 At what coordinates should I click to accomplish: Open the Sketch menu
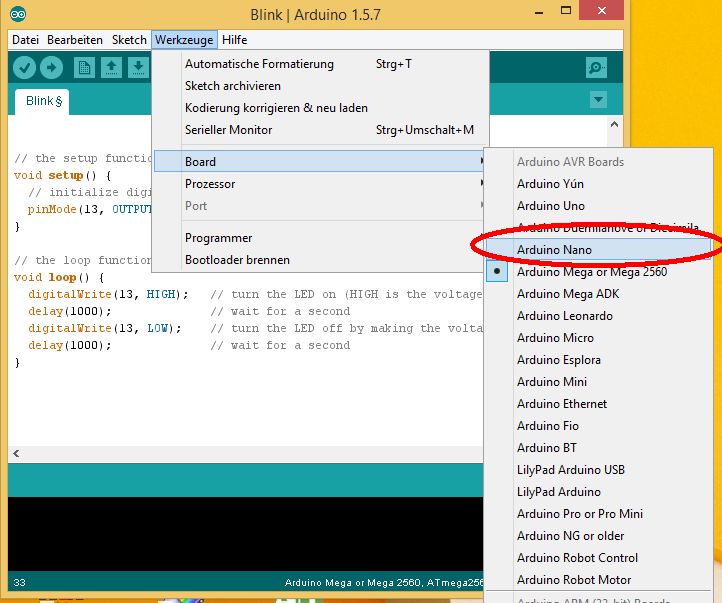click(x=129, y=40)
